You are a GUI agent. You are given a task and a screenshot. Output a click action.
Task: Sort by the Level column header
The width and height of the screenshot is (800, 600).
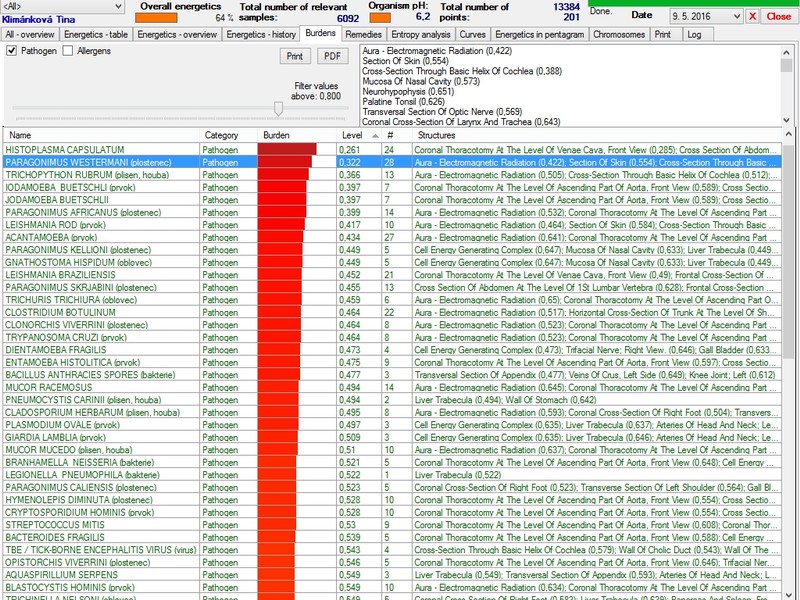point(352,135)
